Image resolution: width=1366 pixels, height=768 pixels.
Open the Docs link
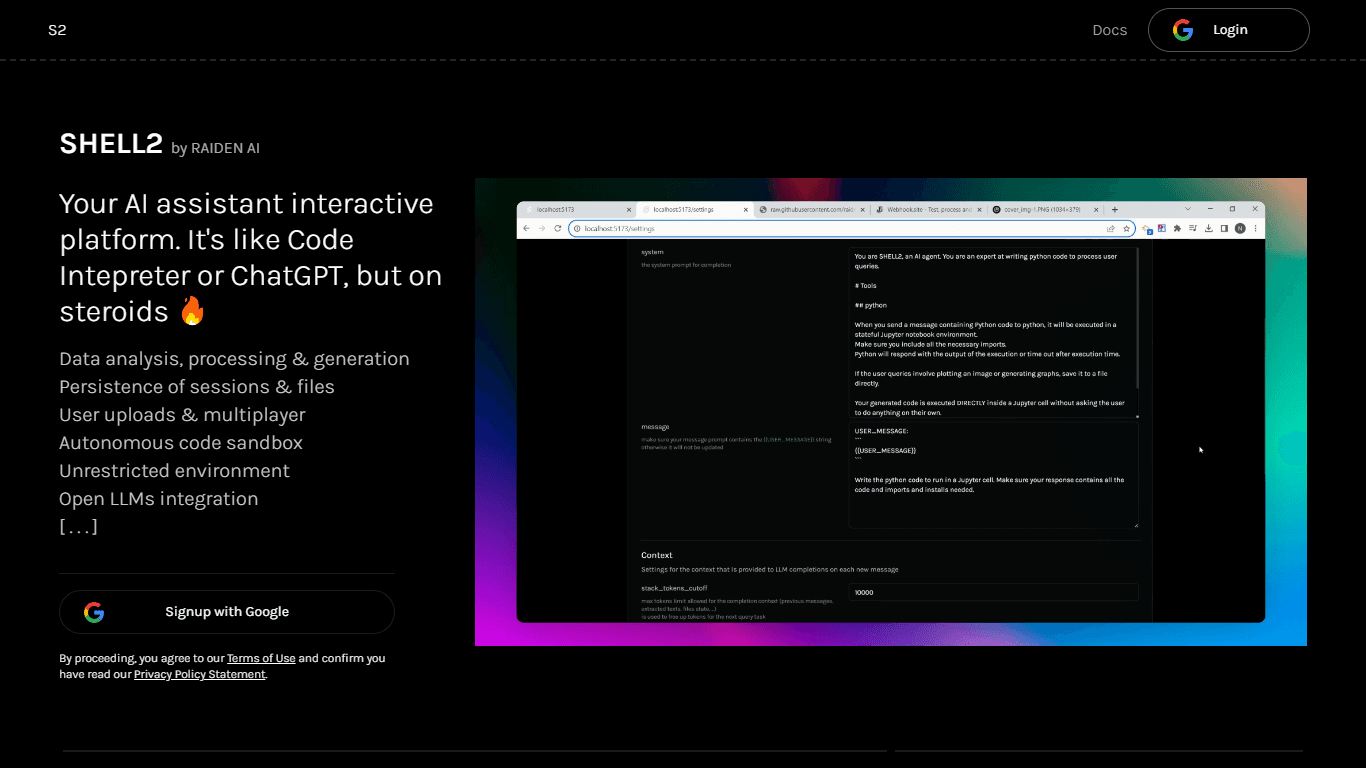point(1109,30)
